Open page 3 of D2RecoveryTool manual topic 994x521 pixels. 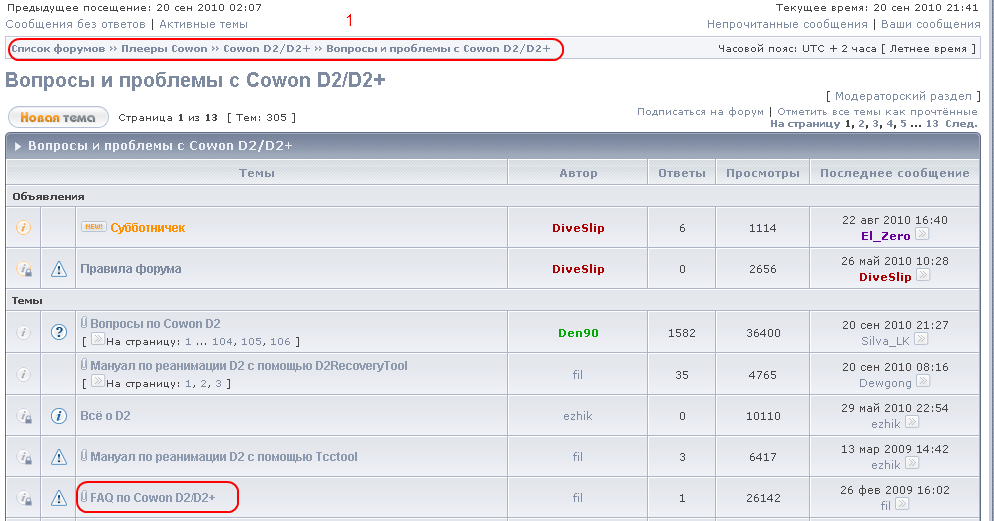click(x=219, y=383)
